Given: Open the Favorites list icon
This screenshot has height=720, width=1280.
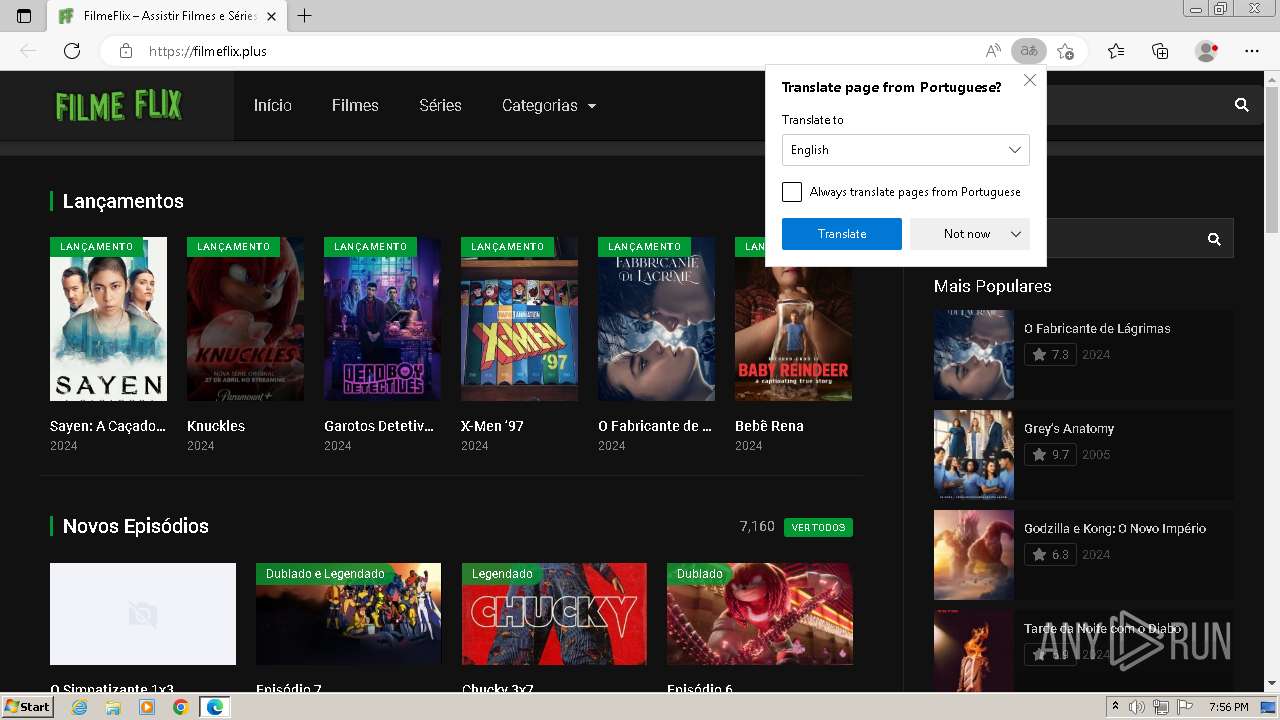Looking at the screenshot, I should [1116, 51].
